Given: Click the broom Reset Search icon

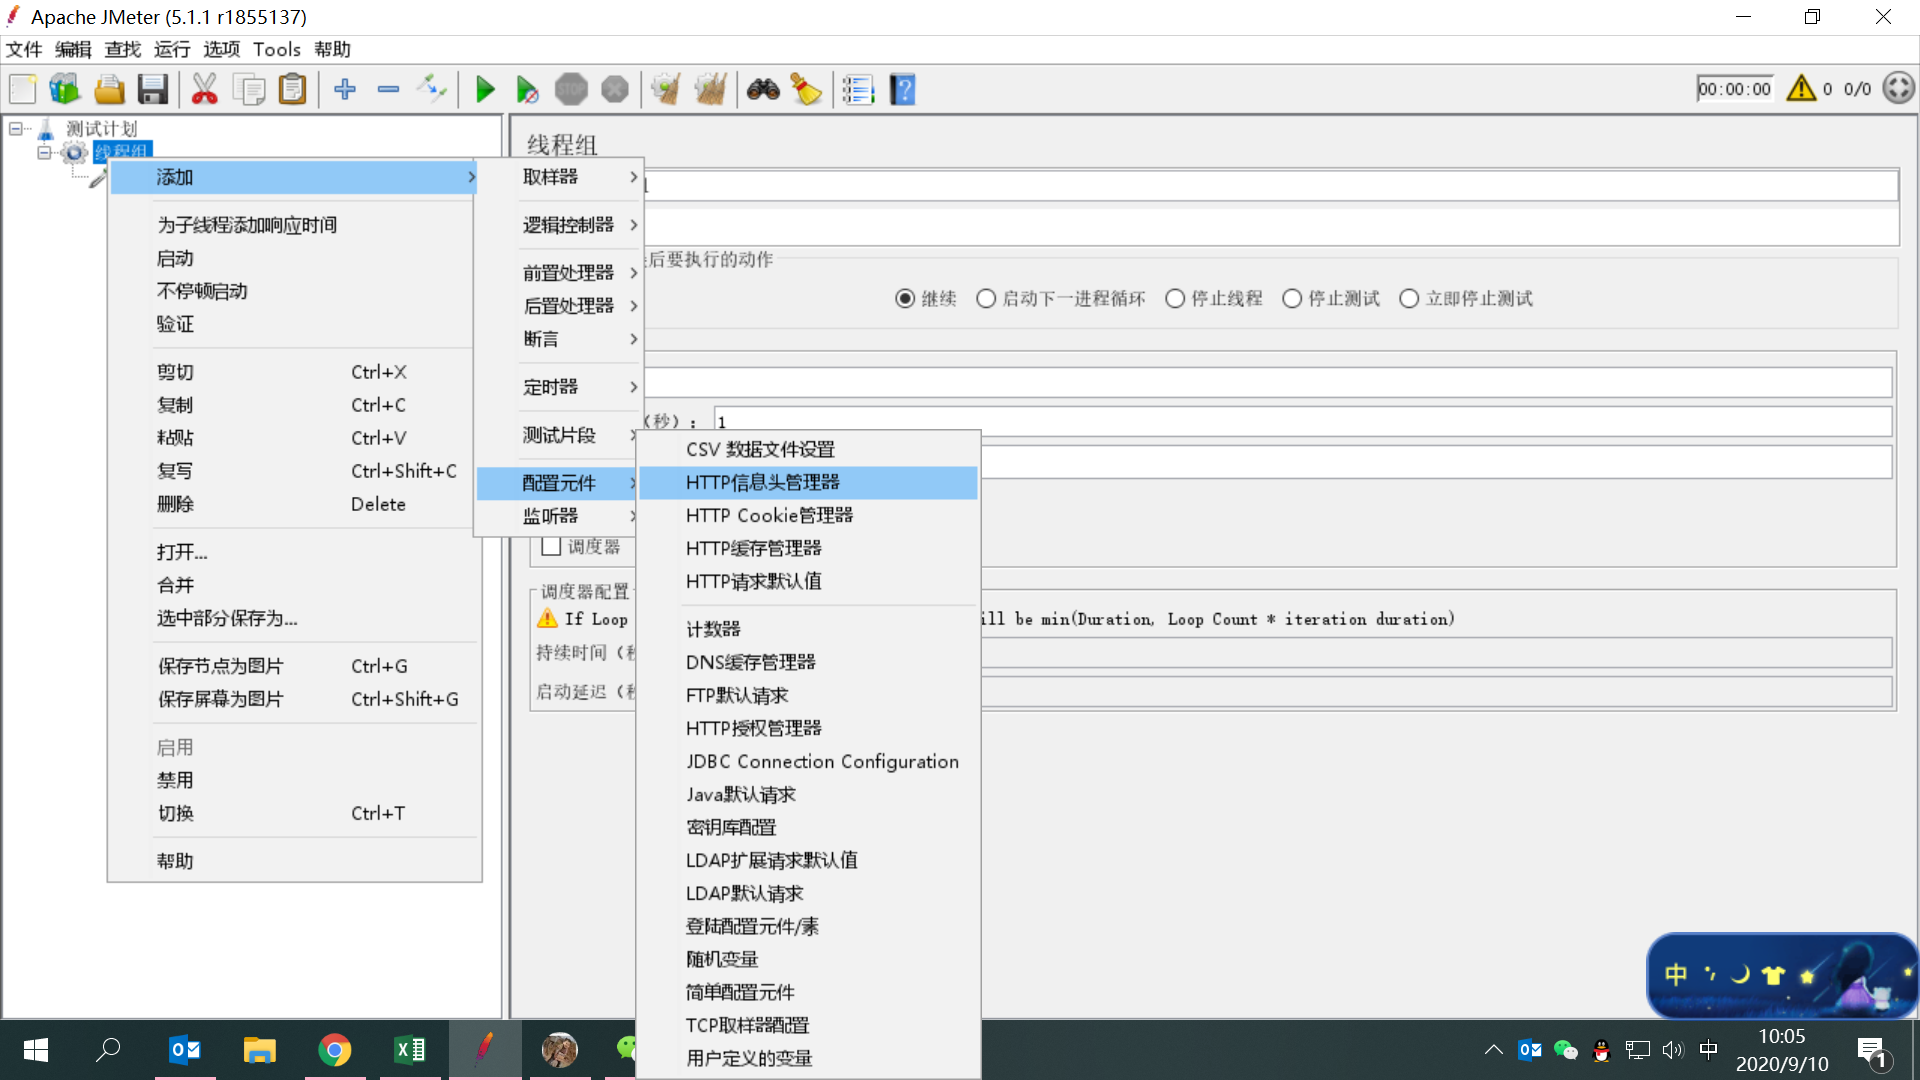Looking at the screenshot, I should tap(806, 90).
